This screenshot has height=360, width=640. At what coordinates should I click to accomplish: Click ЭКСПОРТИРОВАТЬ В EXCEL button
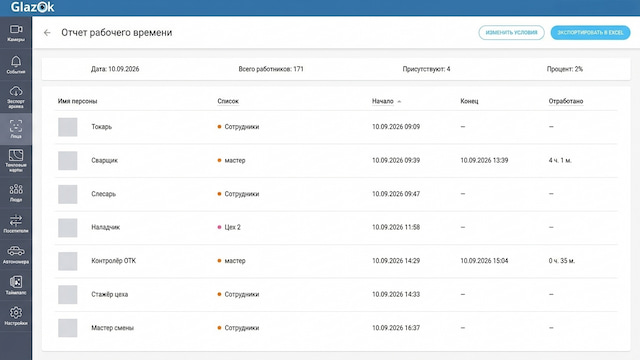pyautogui.click(x=590, y=33)
